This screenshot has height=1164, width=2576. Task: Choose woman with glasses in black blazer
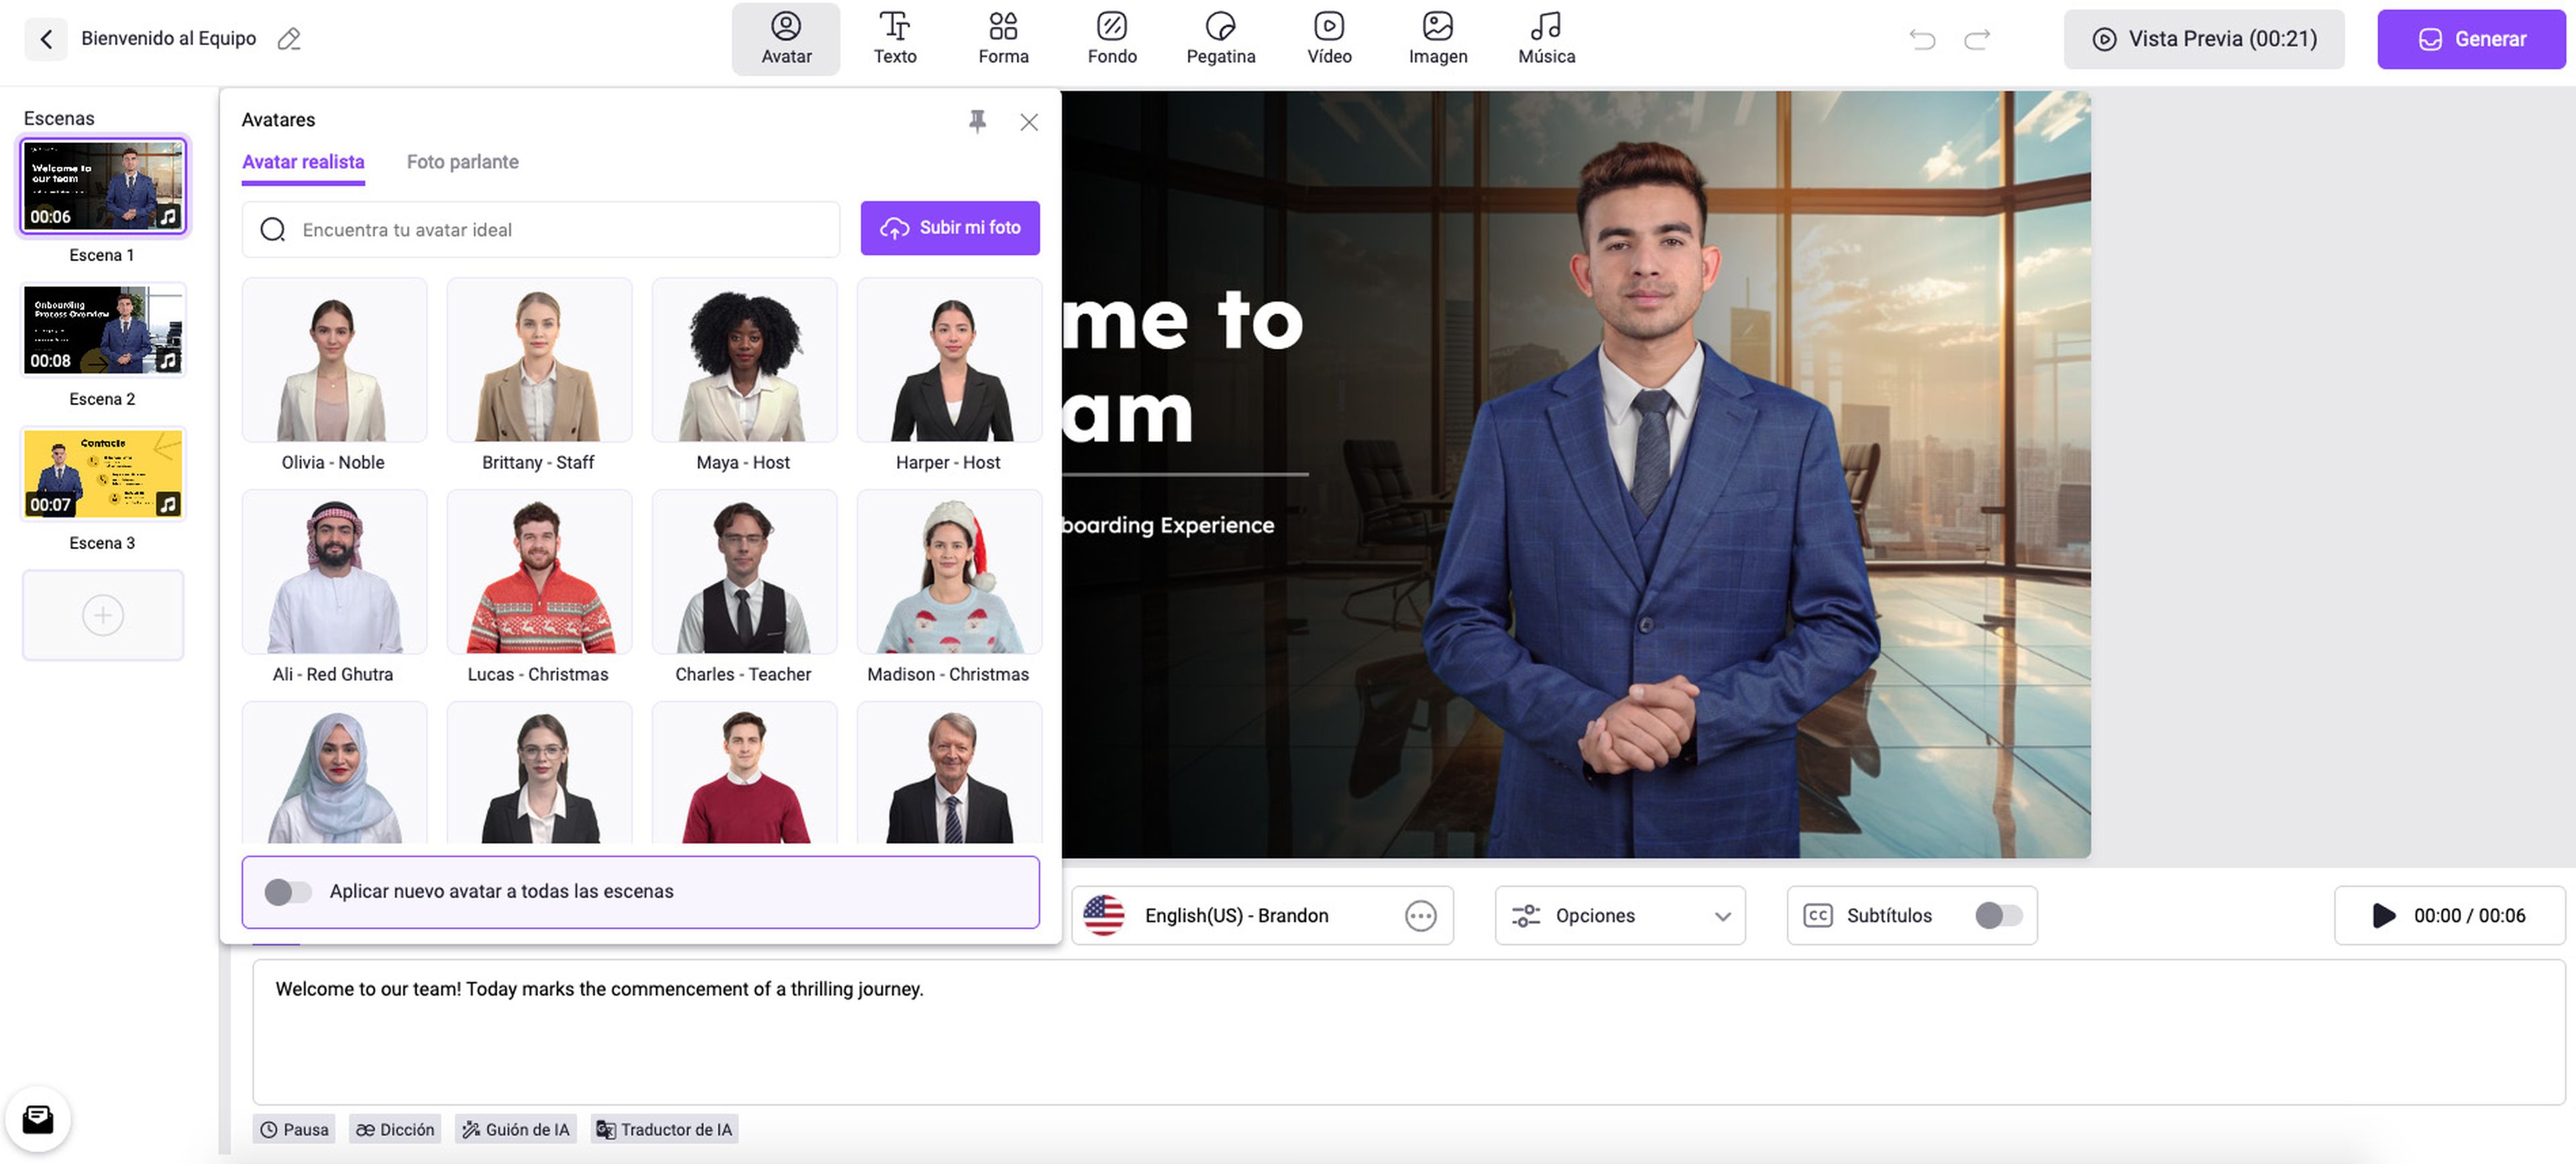point(539,774)
